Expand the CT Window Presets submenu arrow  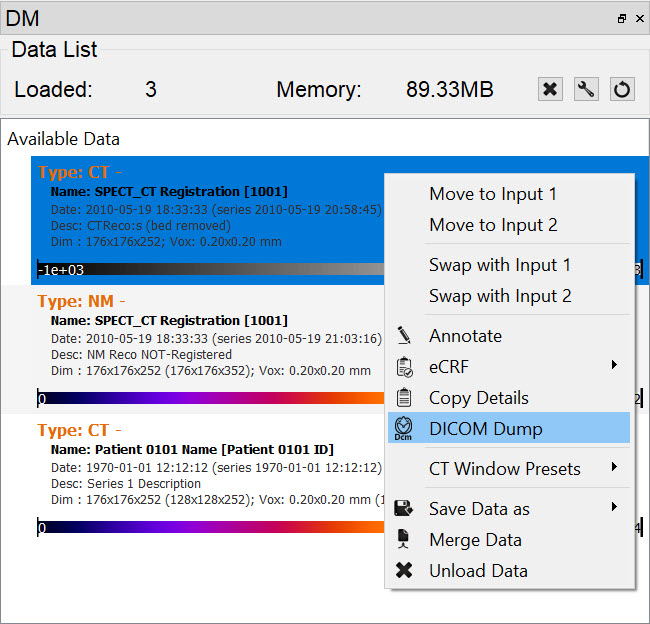(x=614, y=468)
